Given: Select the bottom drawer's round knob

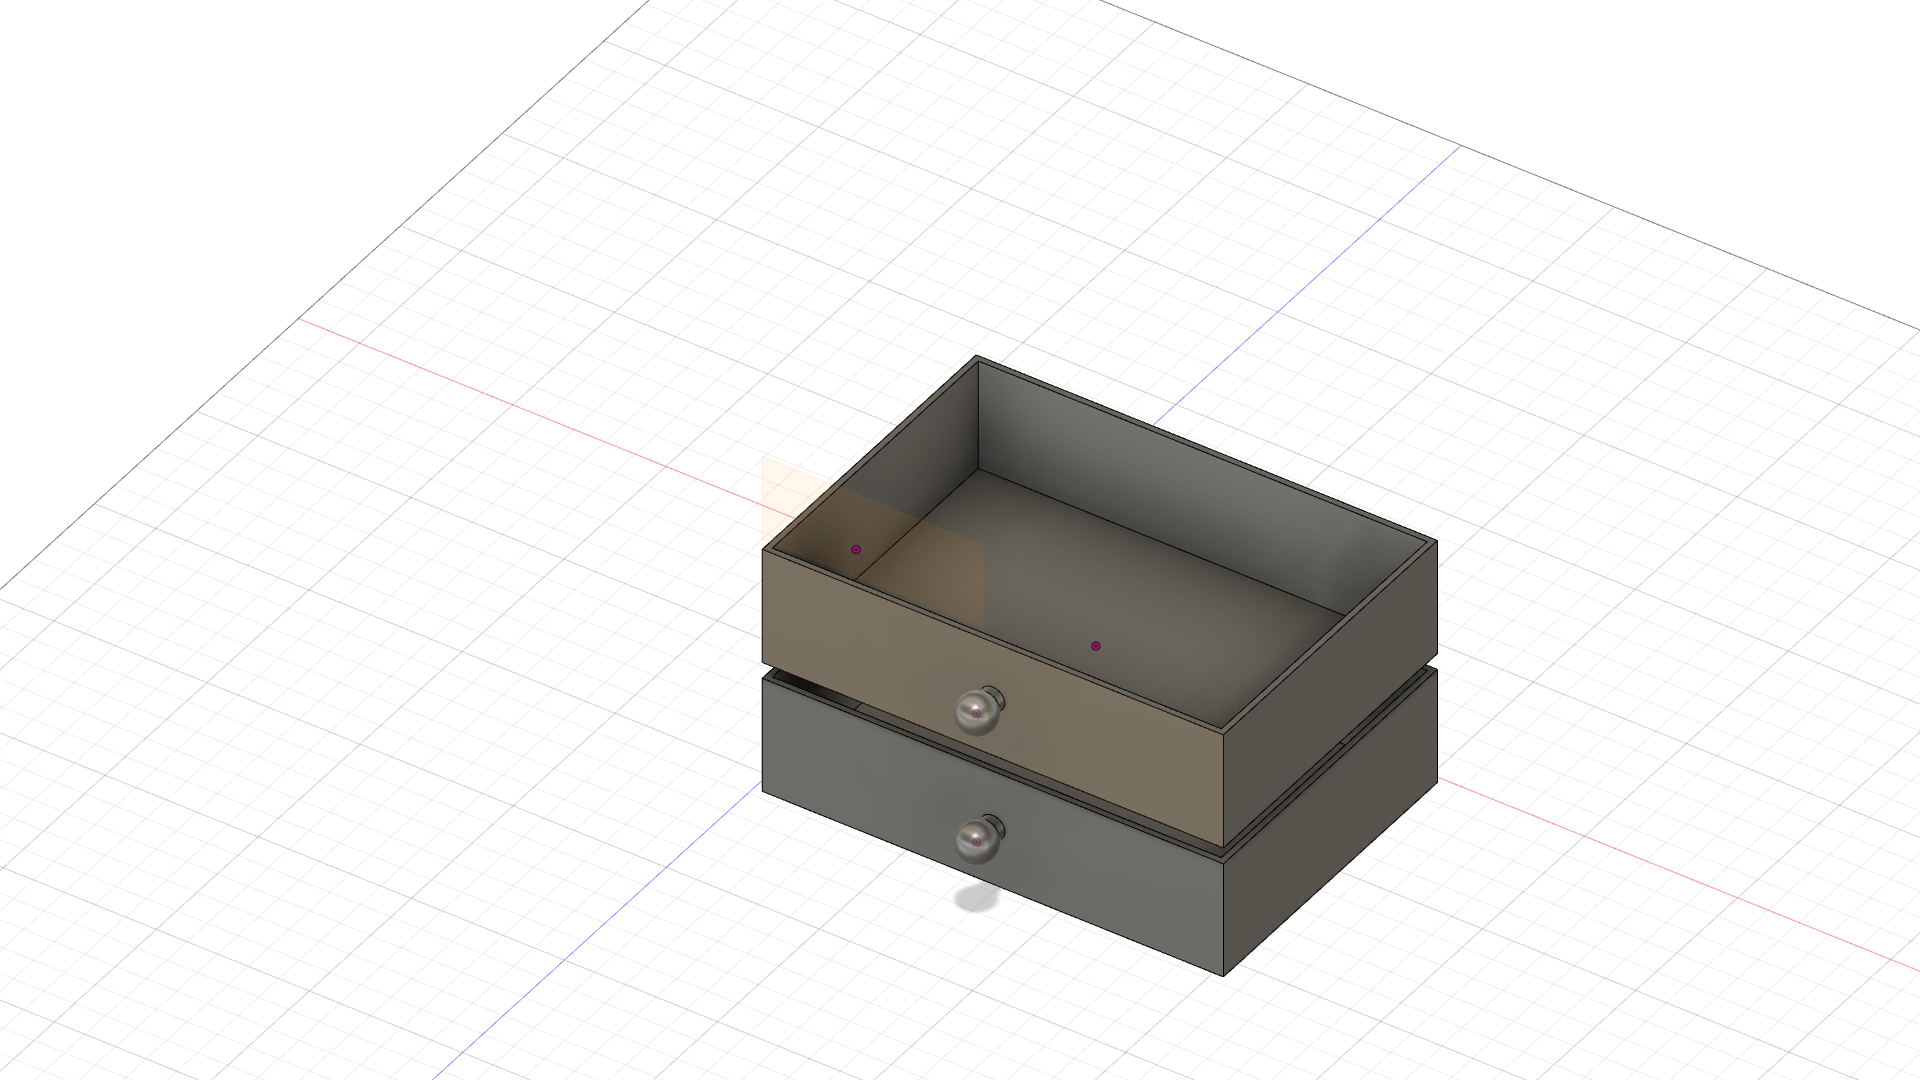Looking at the screenshot, I should click(977, 840).
